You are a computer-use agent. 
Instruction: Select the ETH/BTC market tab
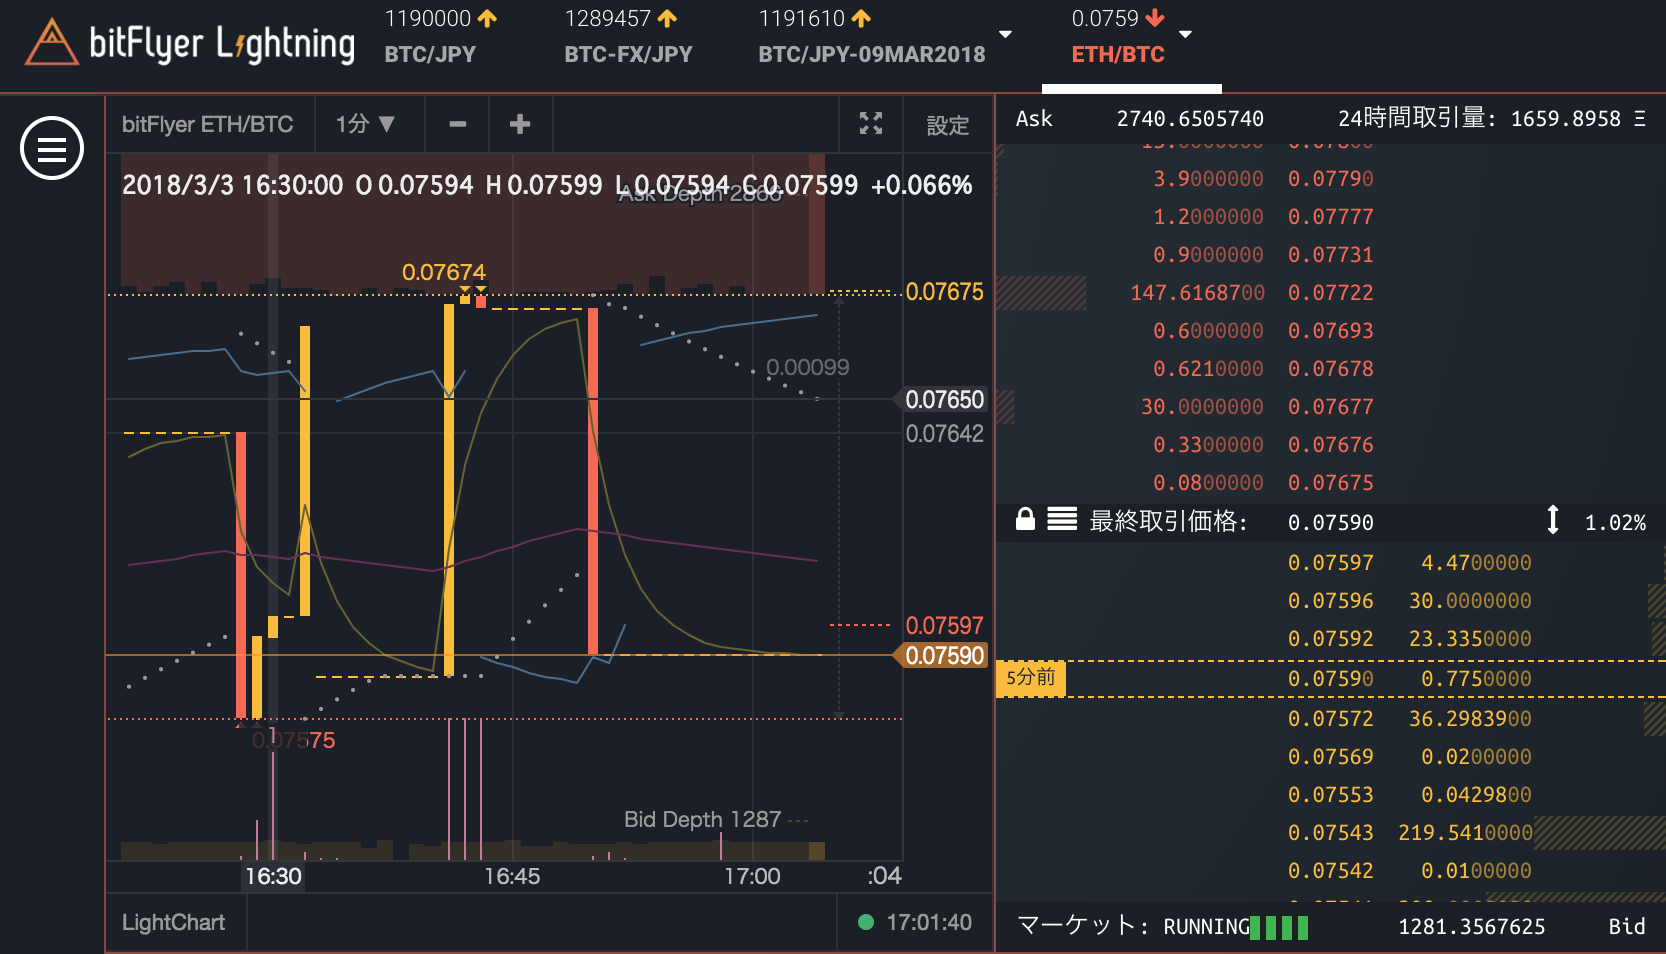pyautogui.click(x=1118, y=37)
